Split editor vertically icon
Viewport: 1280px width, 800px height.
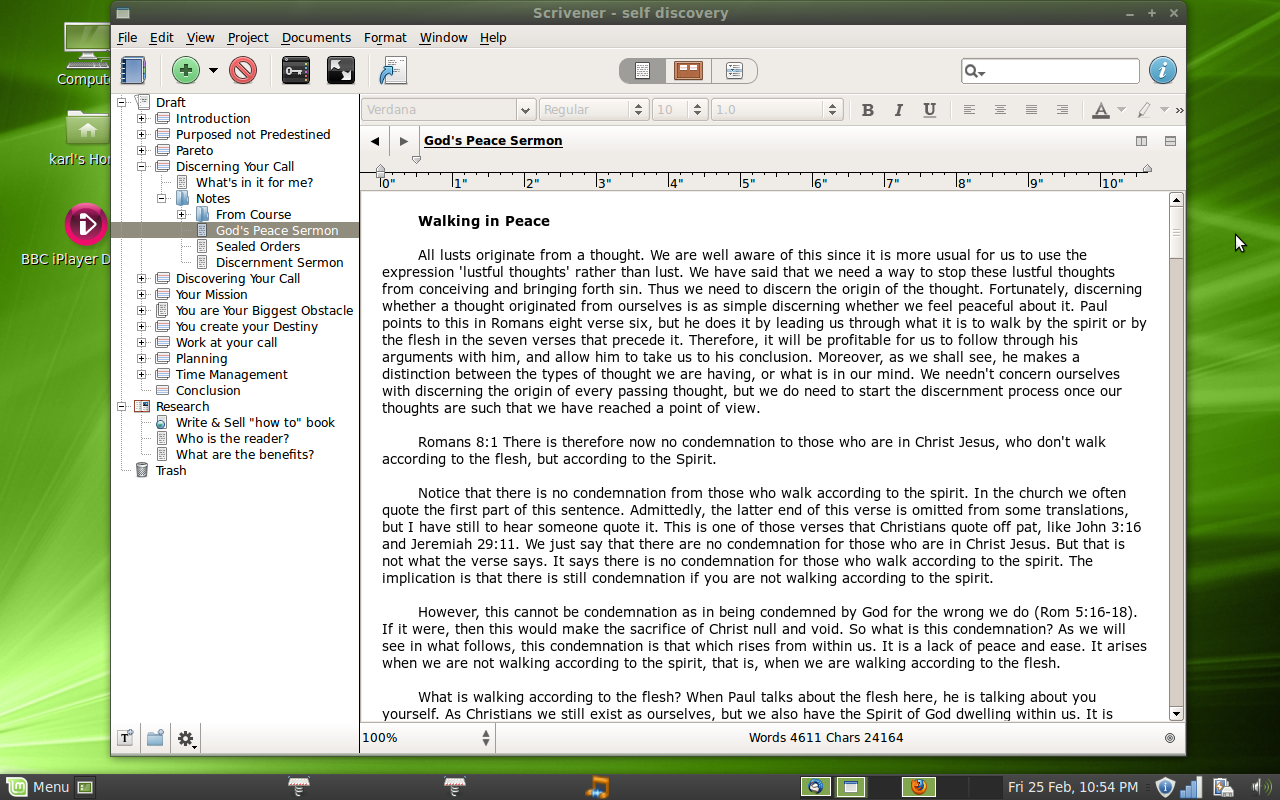coord(1141,141)
